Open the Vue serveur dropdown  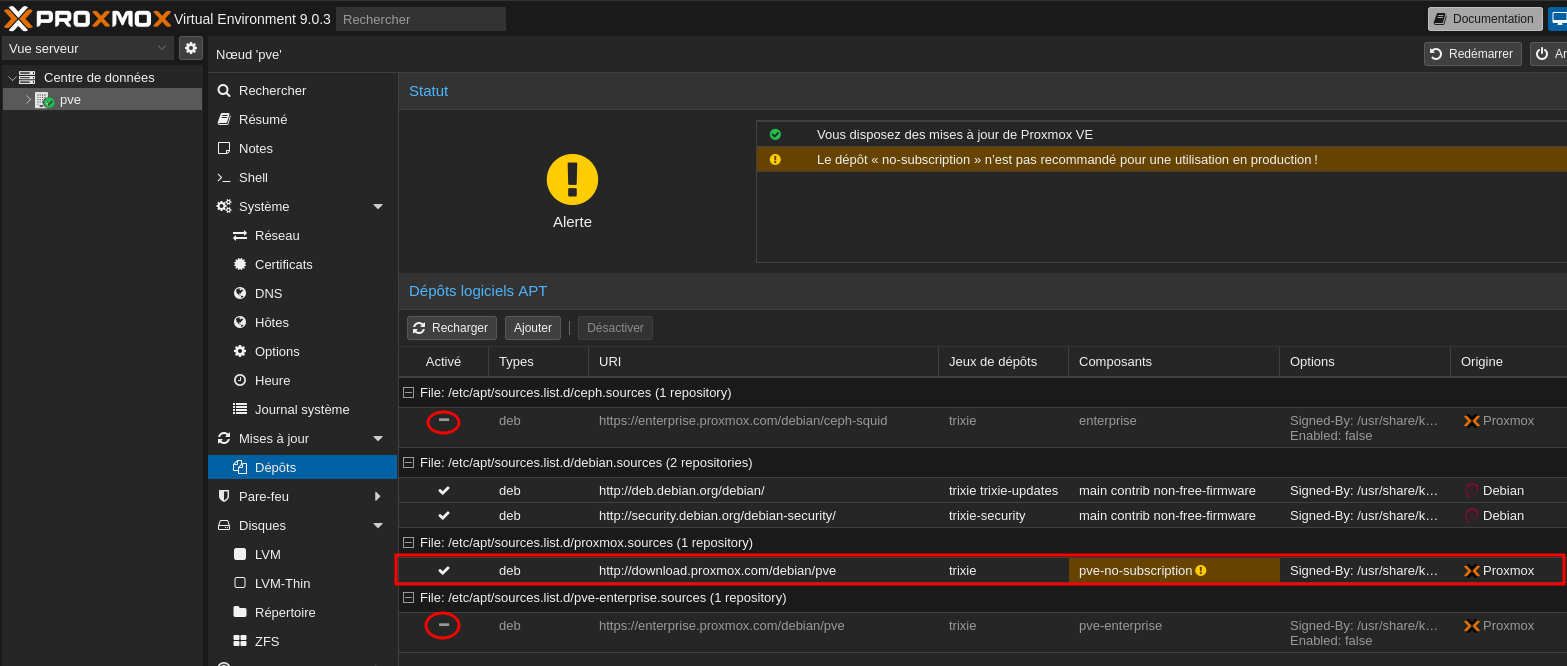(x=89, y=48)
